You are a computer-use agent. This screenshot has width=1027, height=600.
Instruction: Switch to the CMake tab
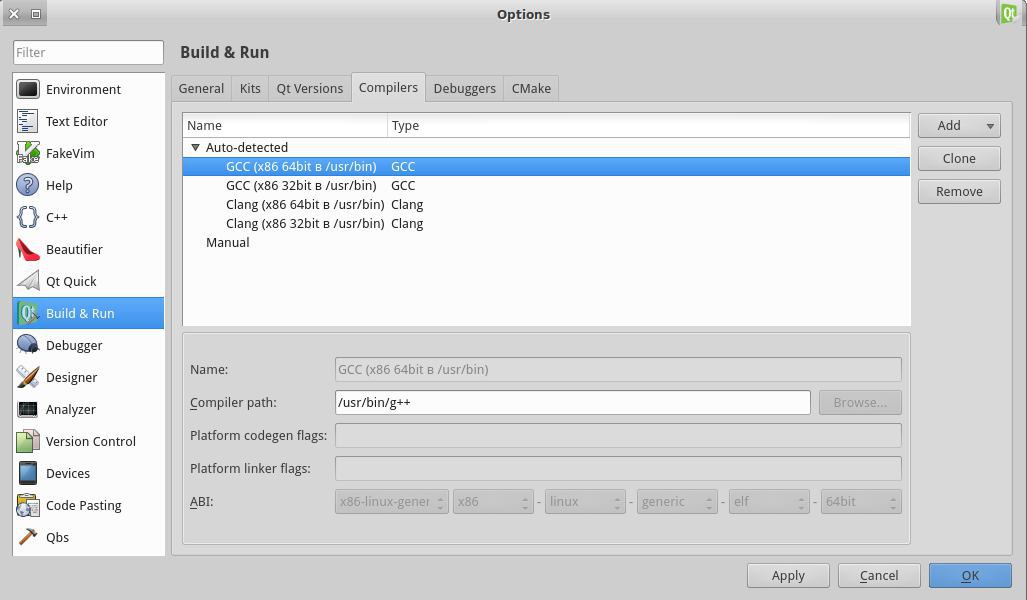(x=531, y=88)
